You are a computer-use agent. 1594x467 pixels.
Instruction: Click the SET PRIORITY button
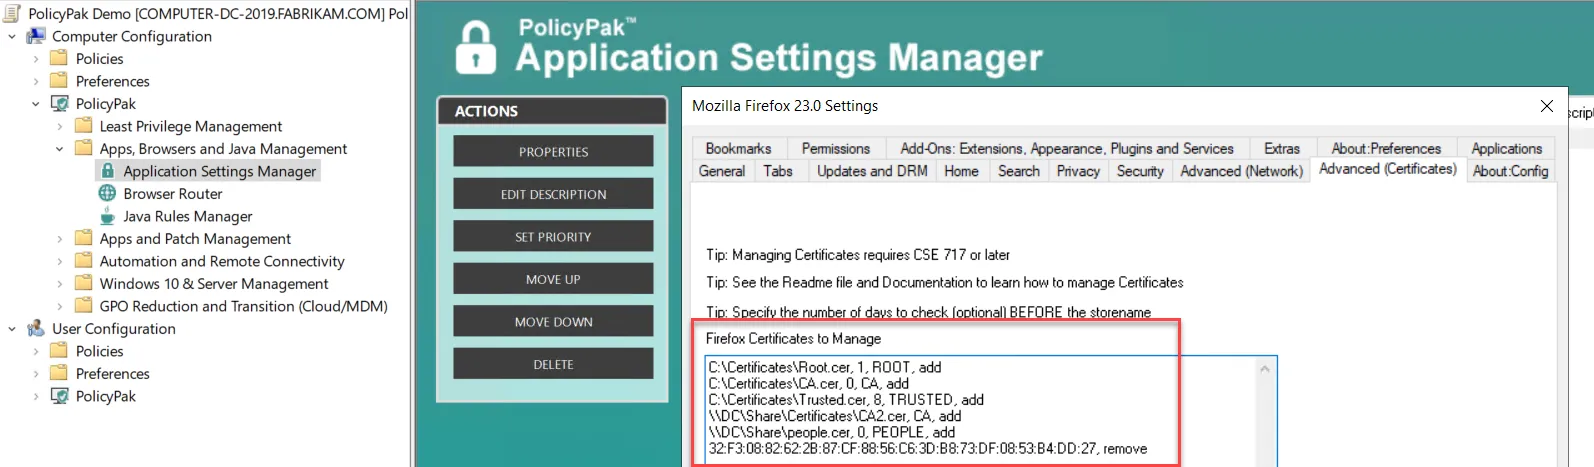[x=553, y=237]
